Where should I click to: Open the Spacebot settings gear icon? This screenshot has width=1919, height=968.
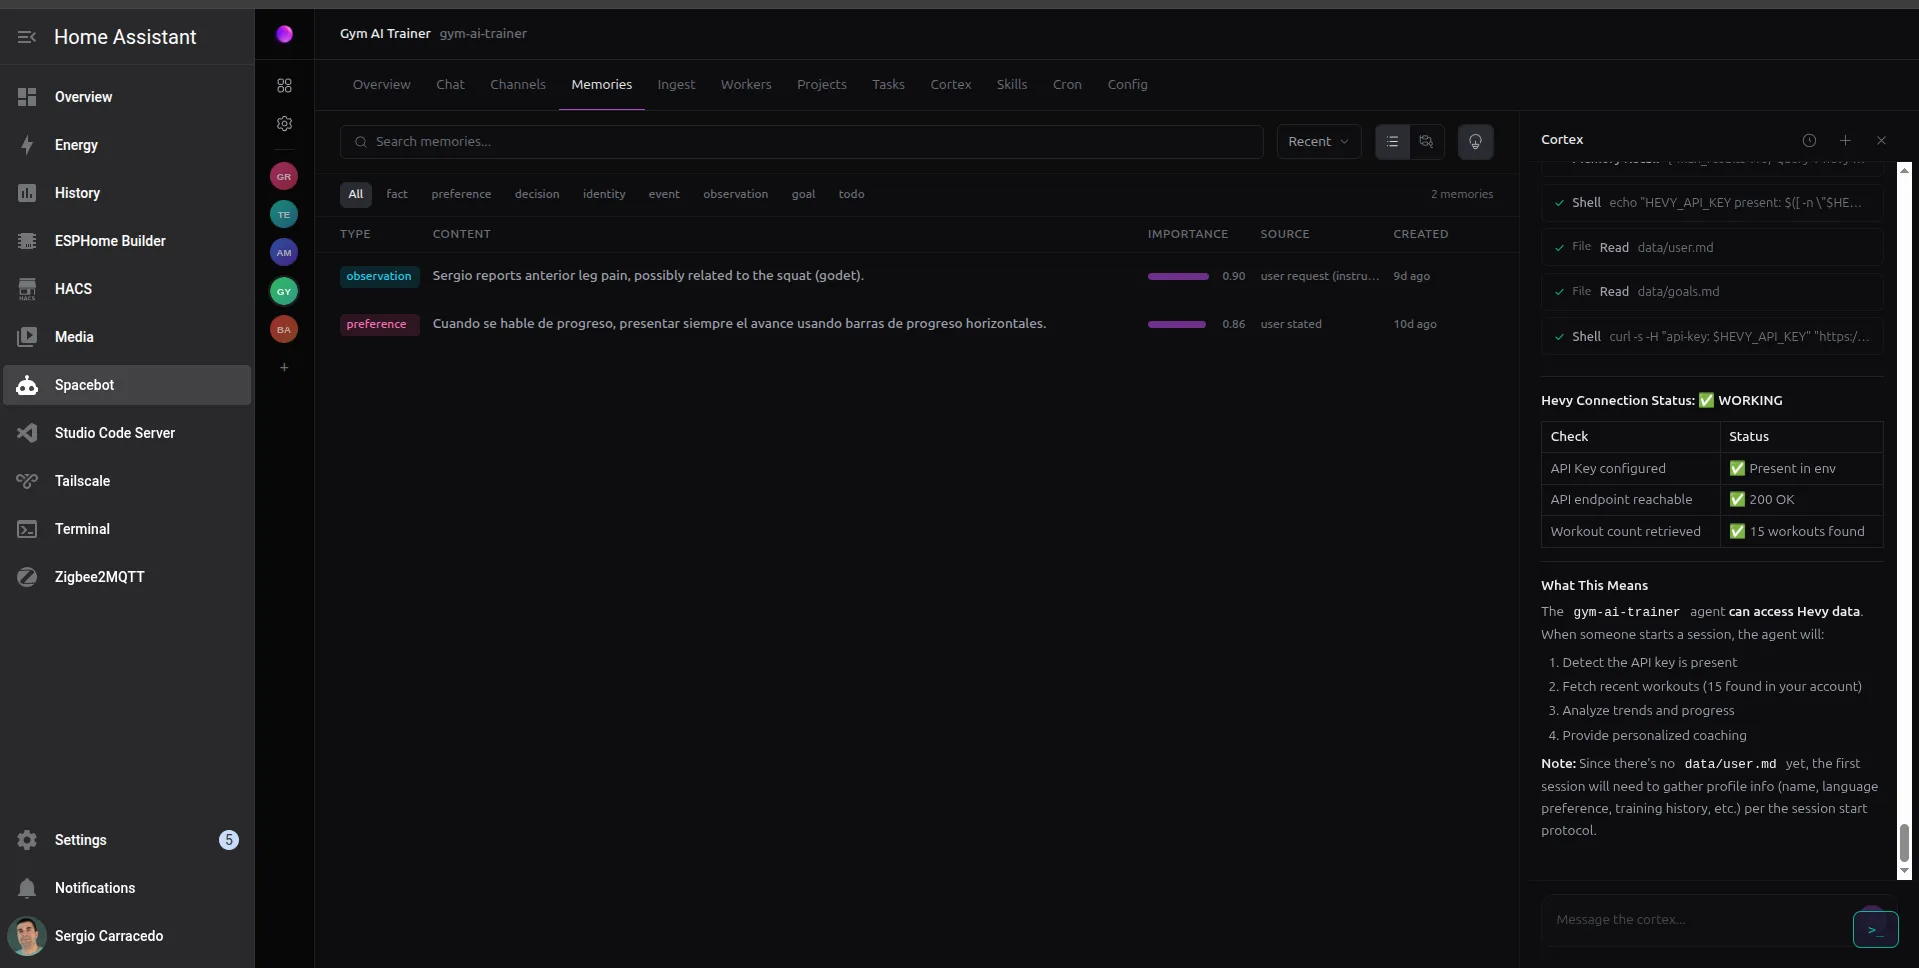(284, 124)
